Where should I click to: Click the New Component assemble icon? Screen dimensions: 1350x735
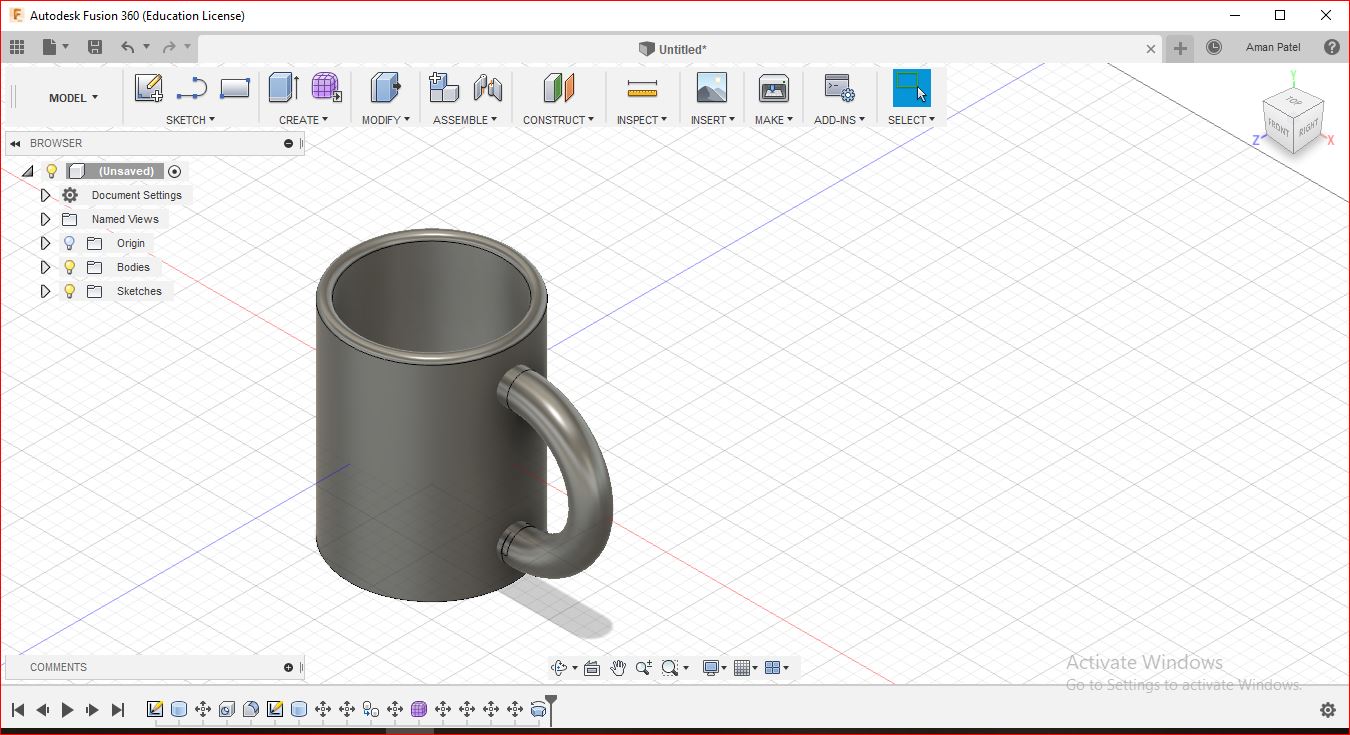point(444,88)
